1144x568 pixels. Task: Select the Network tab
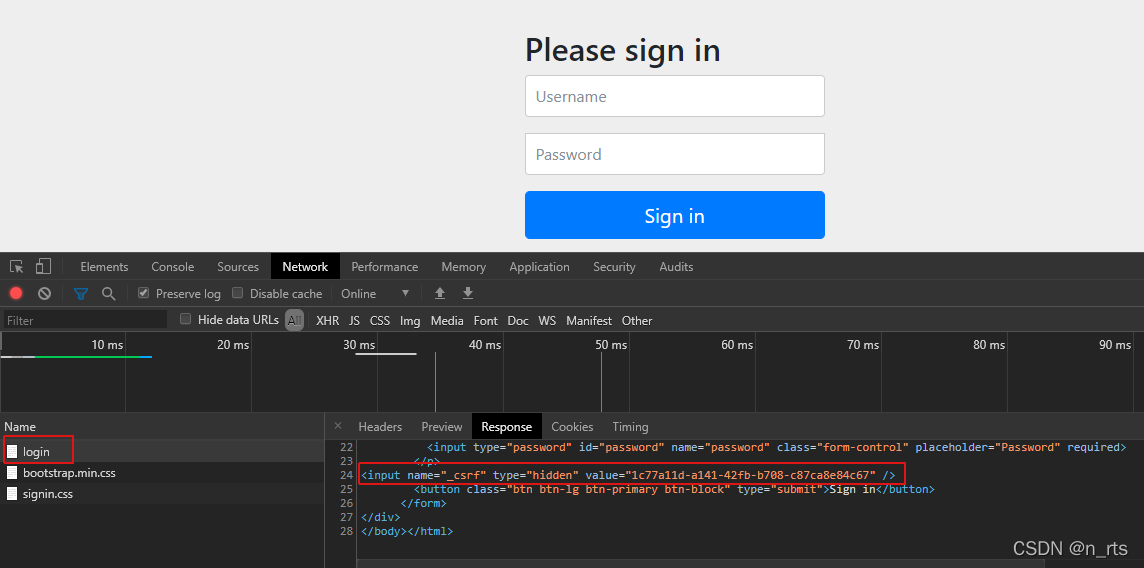[305, 267]
